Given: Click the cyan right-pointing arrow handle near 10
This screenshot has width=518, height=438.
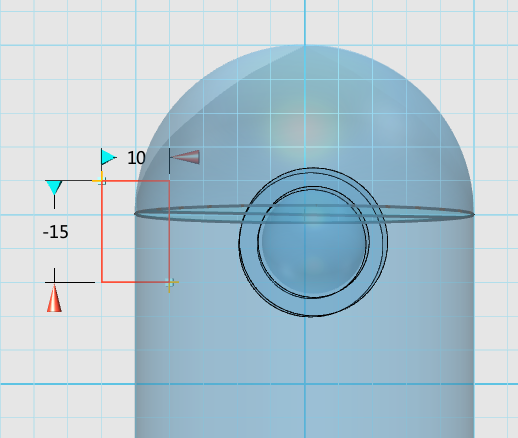Looking at the screenshot, I should point(109,157).
